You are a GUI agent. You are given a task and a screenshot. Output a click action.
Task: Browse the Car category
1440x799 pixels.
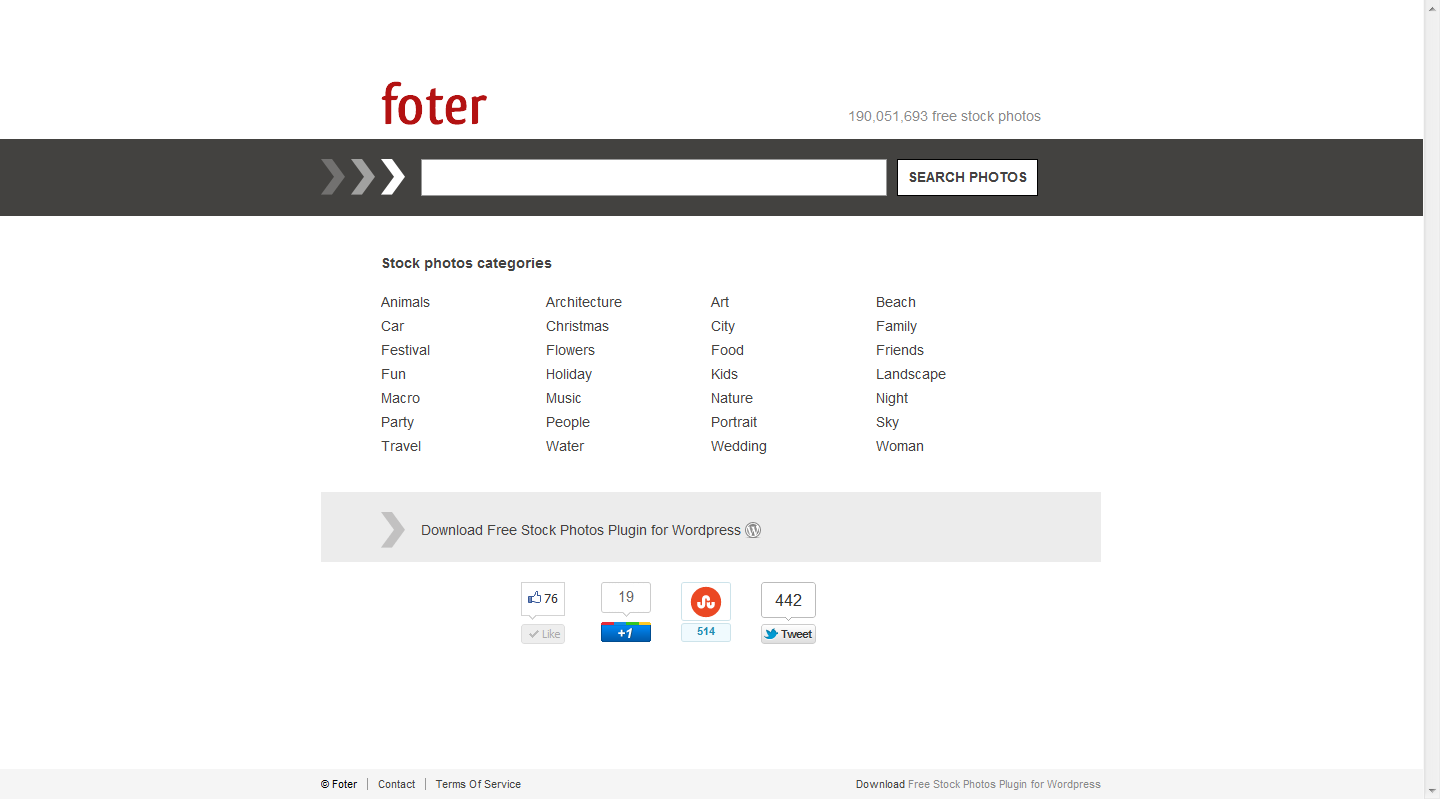392,326
